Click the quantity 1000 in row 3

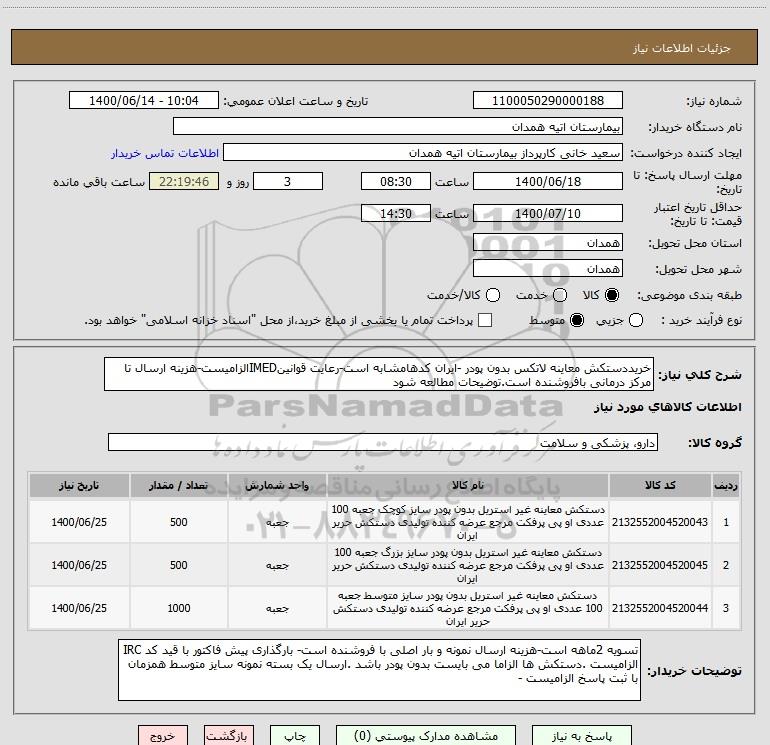(x=179, y=608)
